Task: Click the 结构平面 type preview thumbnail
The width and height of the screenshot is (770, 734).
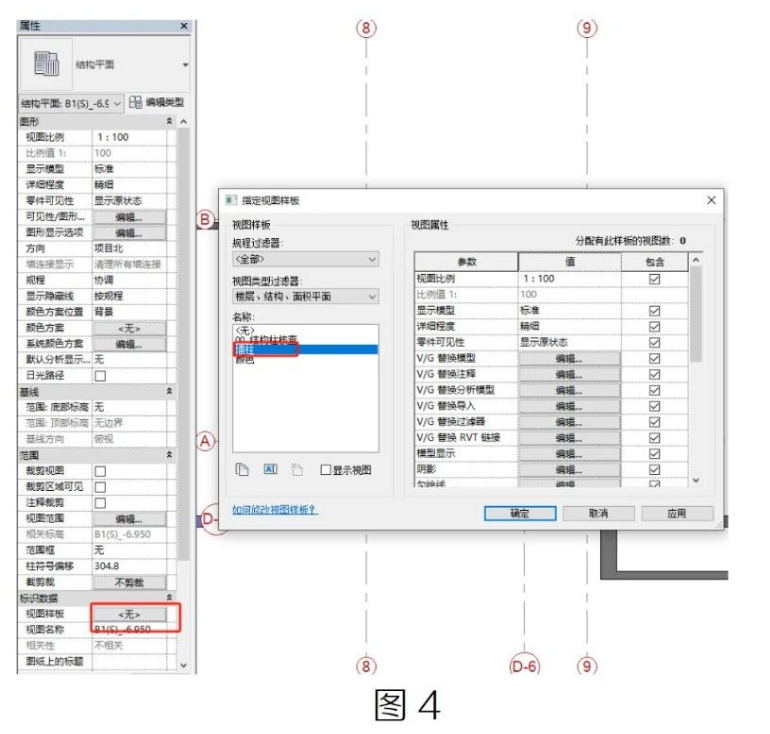Action: click(x=47, y=64)
